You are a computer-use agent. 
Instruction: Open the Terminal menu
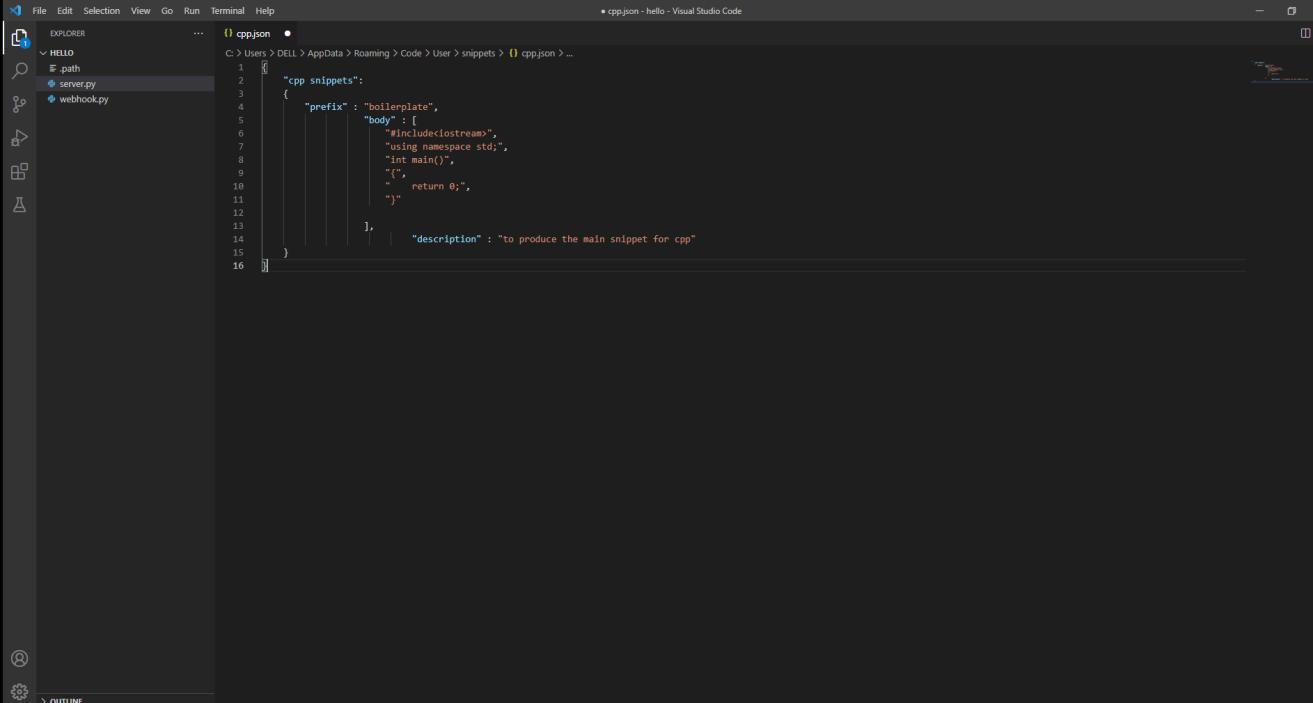(x=227, y=10)
